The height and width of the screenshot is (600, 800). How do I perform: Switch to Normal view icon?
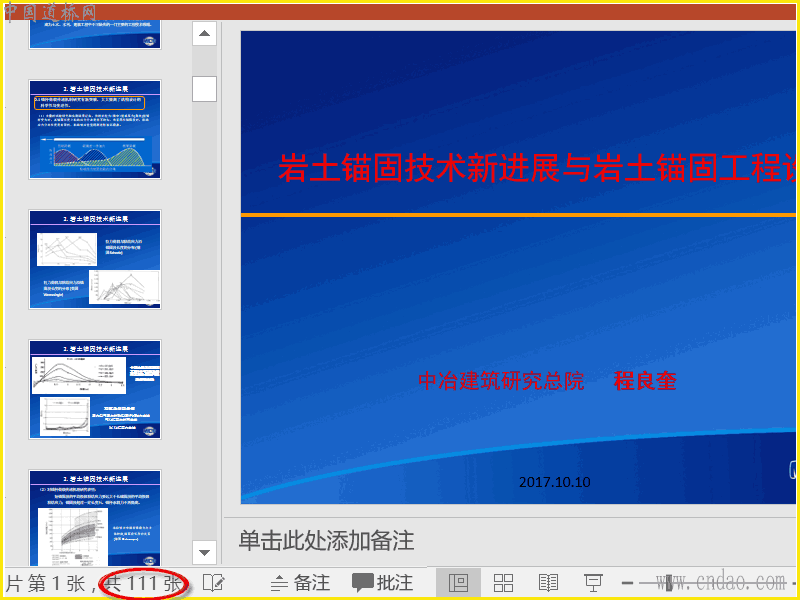tap(458, 583)
